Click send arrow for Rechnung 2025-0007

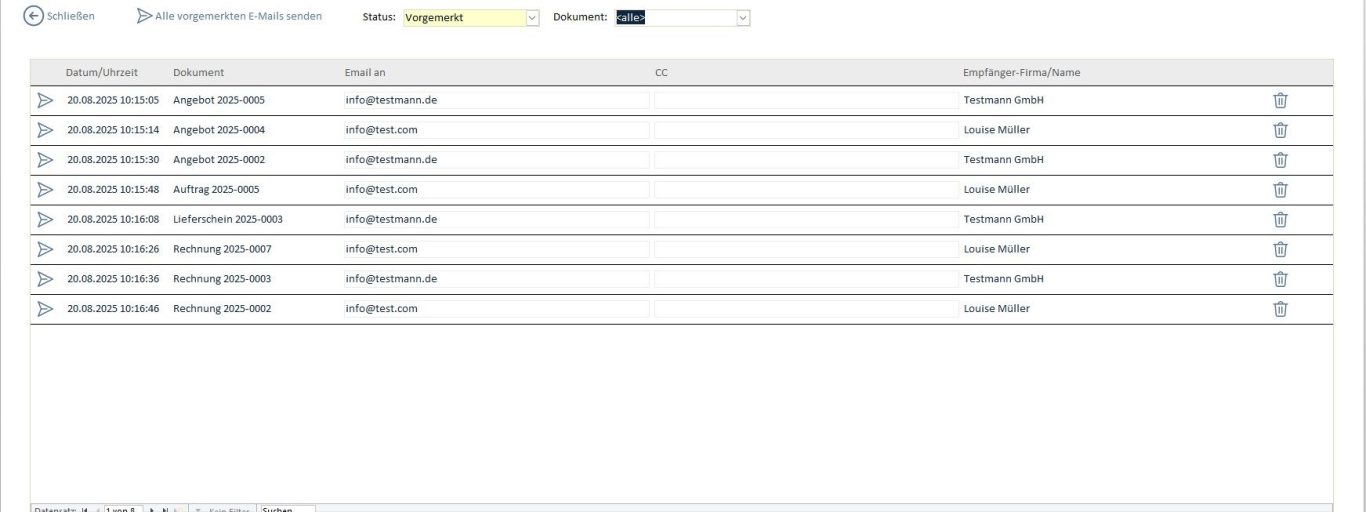click(x=45, y=249)
